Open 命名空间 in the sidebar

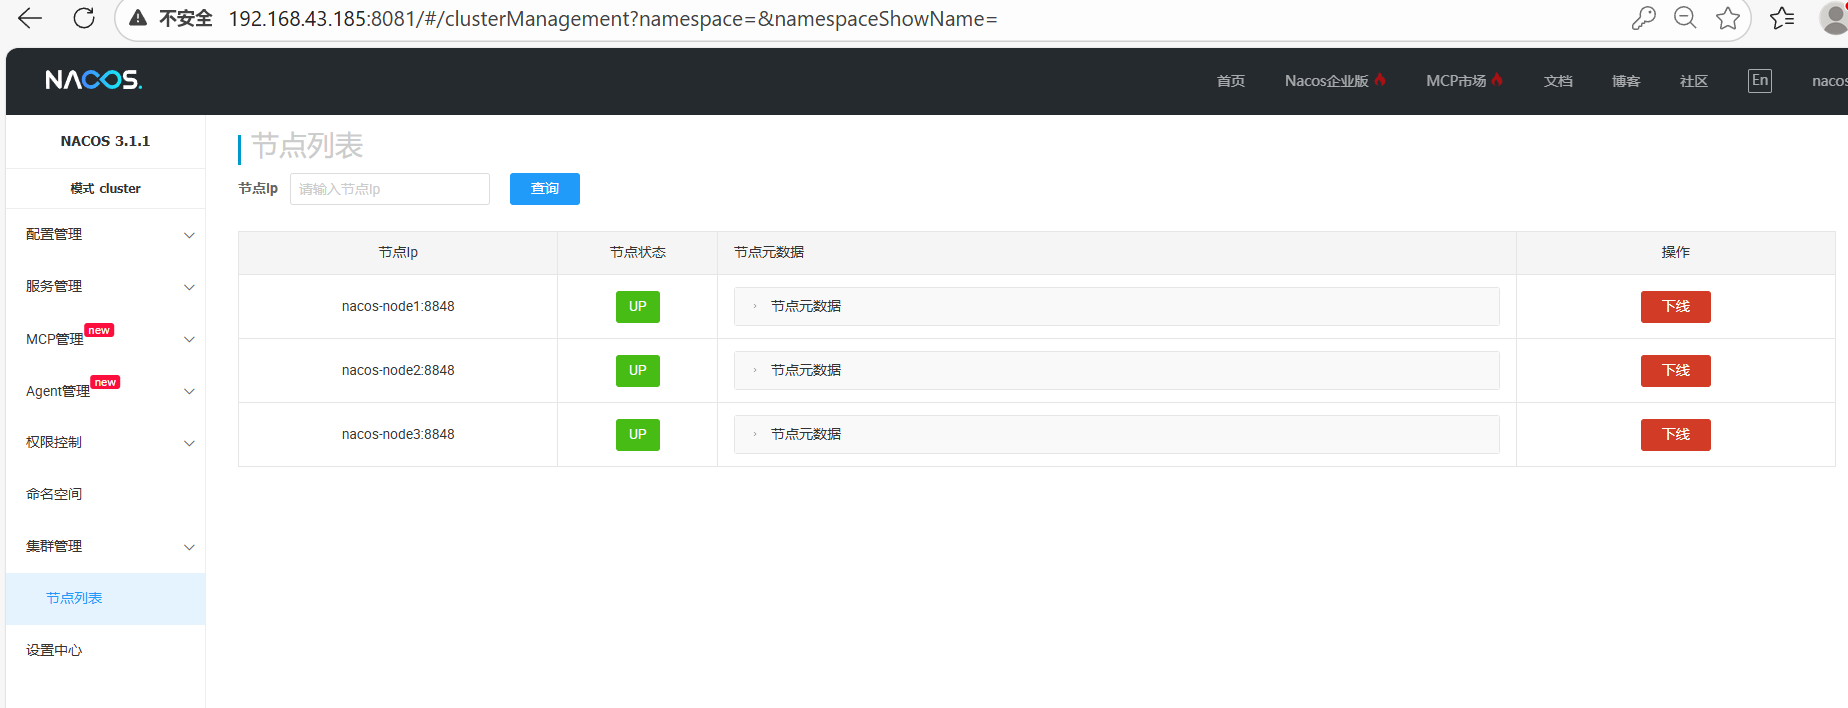click(x=106, y=494)
